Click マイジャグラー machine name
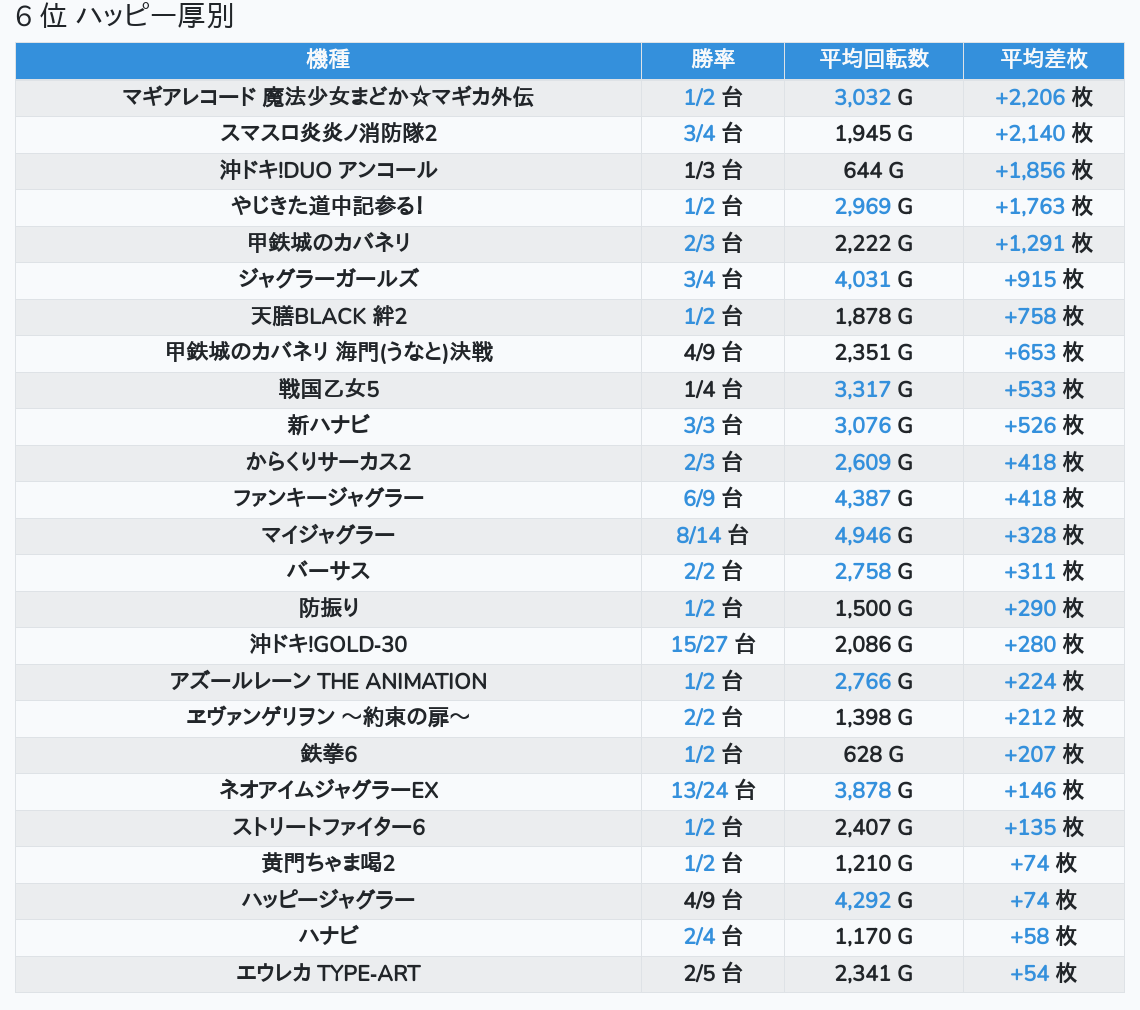Viewport: 1140px width, 1010px height. 328,535
